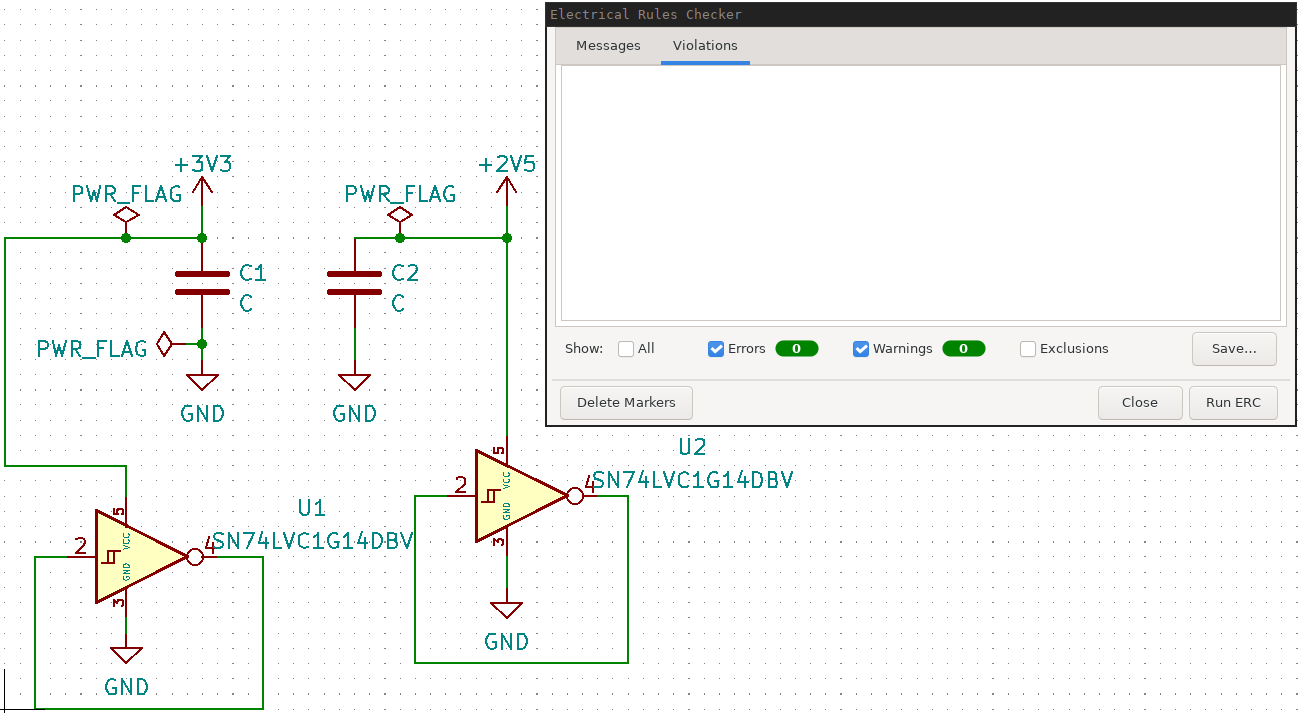
Task: Click U1's SN74LVC1G14DBV value text
Action: (x=314, y=541)
